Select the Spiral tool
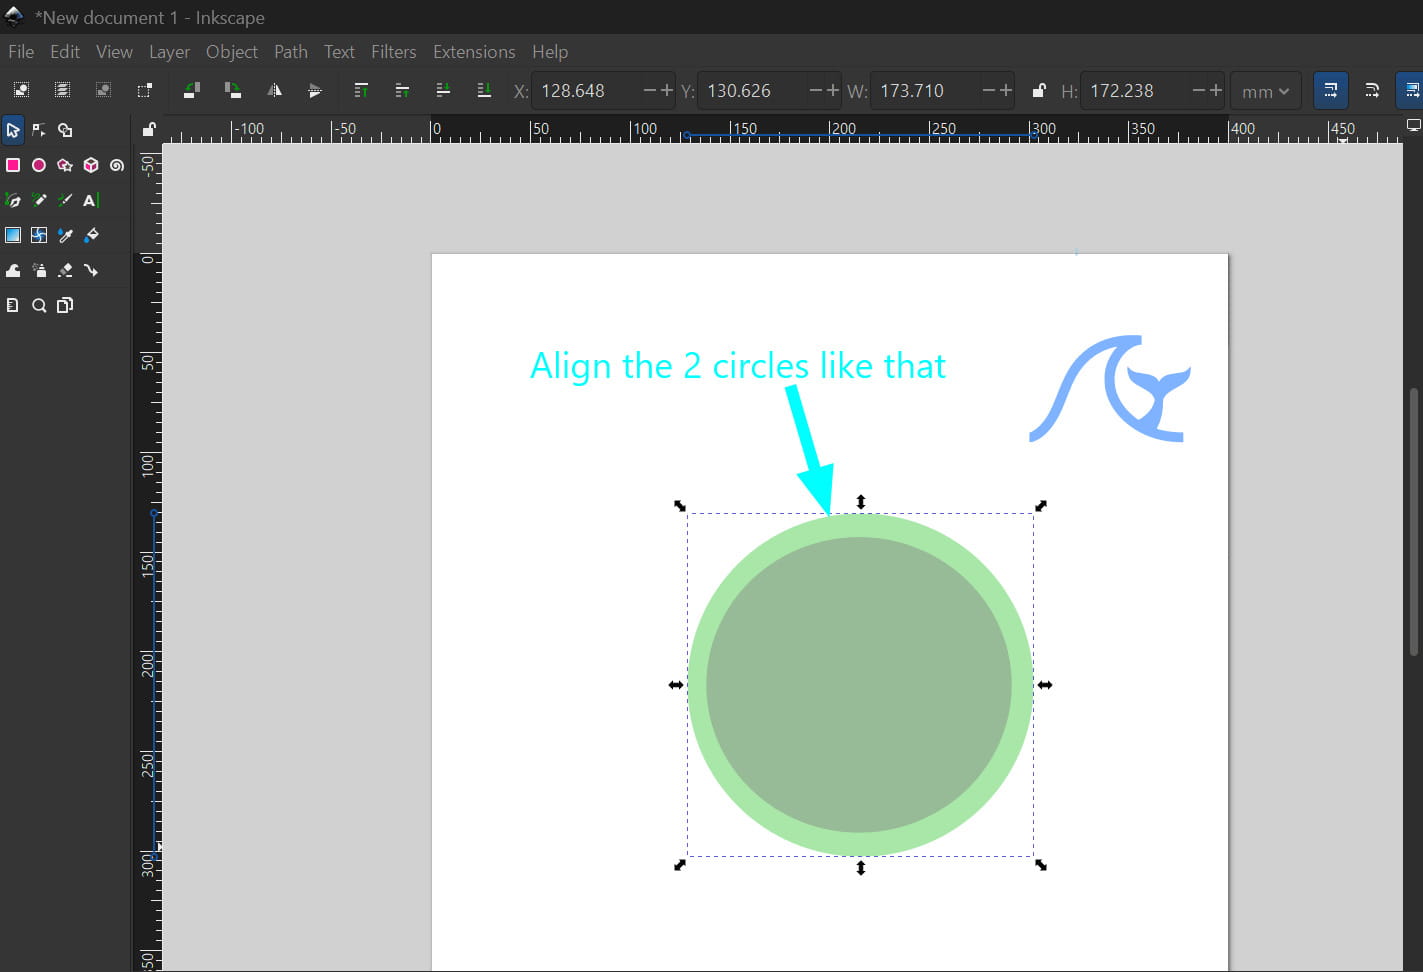The width and height of the screenshot is (1423, 972). [x=117, y=165]
